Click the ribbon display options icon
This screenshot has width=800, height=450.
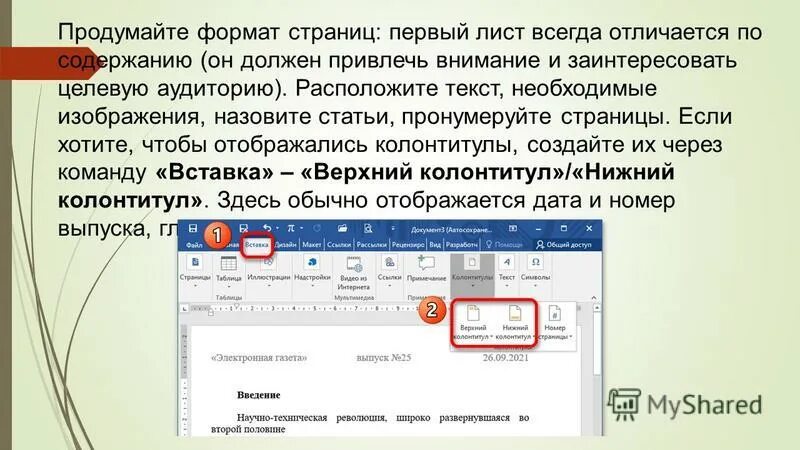coord(513,228)
